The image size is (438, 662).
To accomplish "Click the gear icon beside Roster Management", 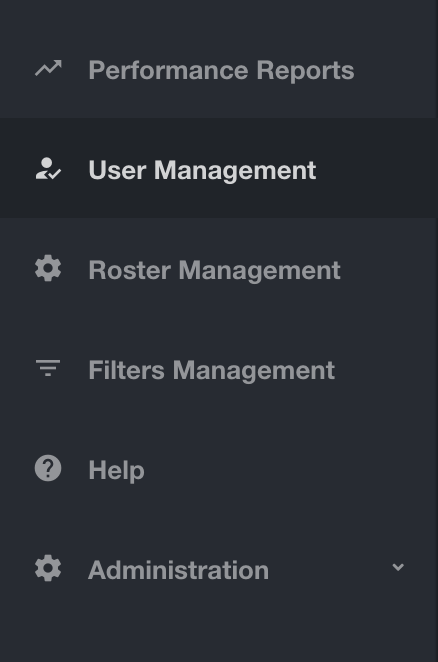I will click(48, 268).
